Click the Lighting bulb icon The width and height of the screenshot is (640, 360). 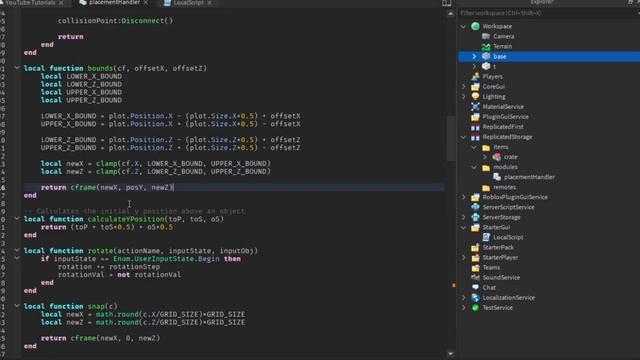tap(475, 97)
